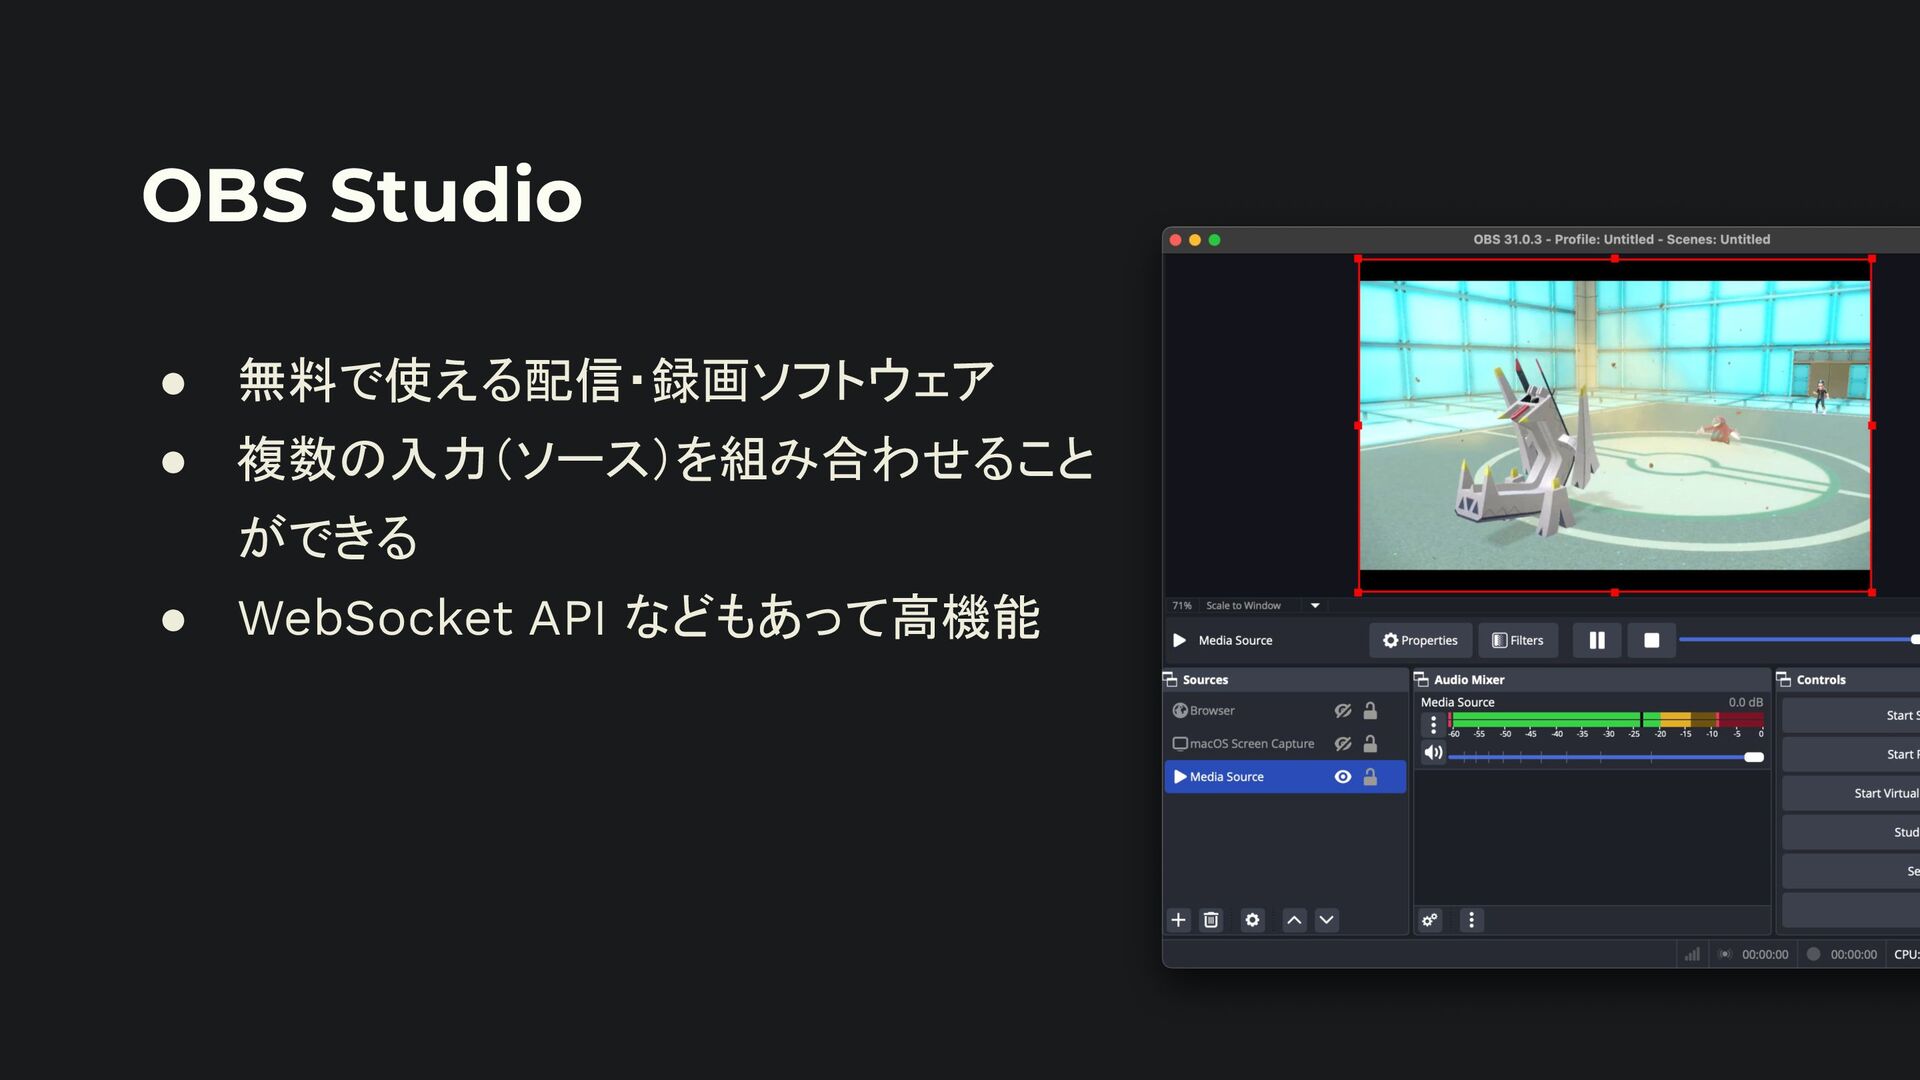Image resolution: width=1920 pixels, height=1080 pixels.
Task: Move source down with down arrow
Action: pyautogui.click(x=1326, y=920)
